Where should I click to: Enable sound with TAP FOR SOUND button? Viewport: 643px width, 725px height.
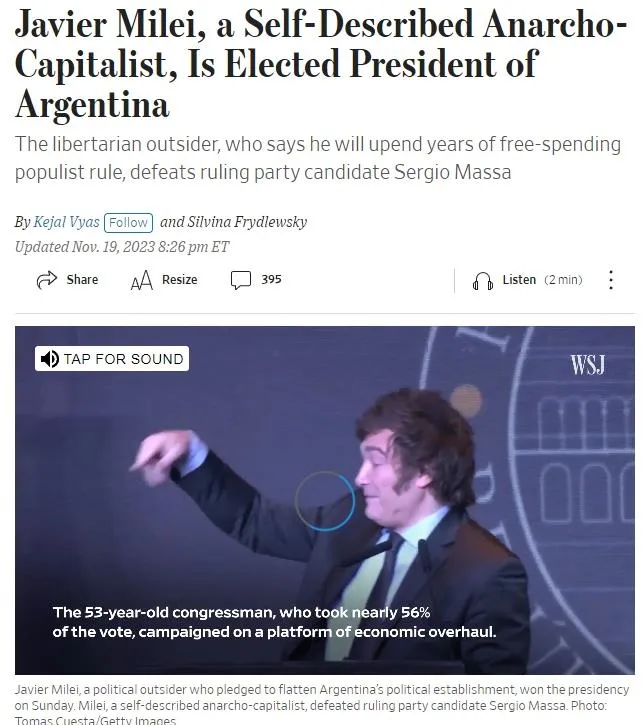[112, 359]
